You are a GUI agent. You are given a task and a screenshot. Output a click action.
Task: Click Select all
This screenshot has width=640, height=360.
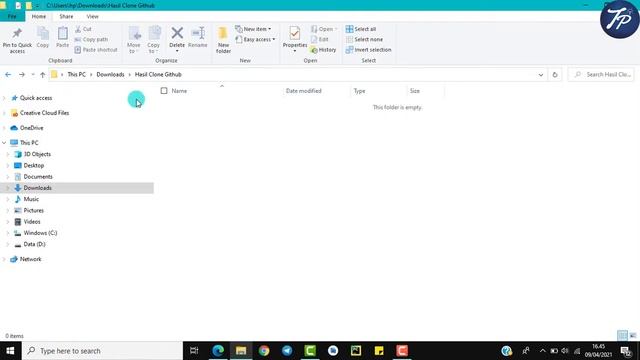click(x=361, y=29)
